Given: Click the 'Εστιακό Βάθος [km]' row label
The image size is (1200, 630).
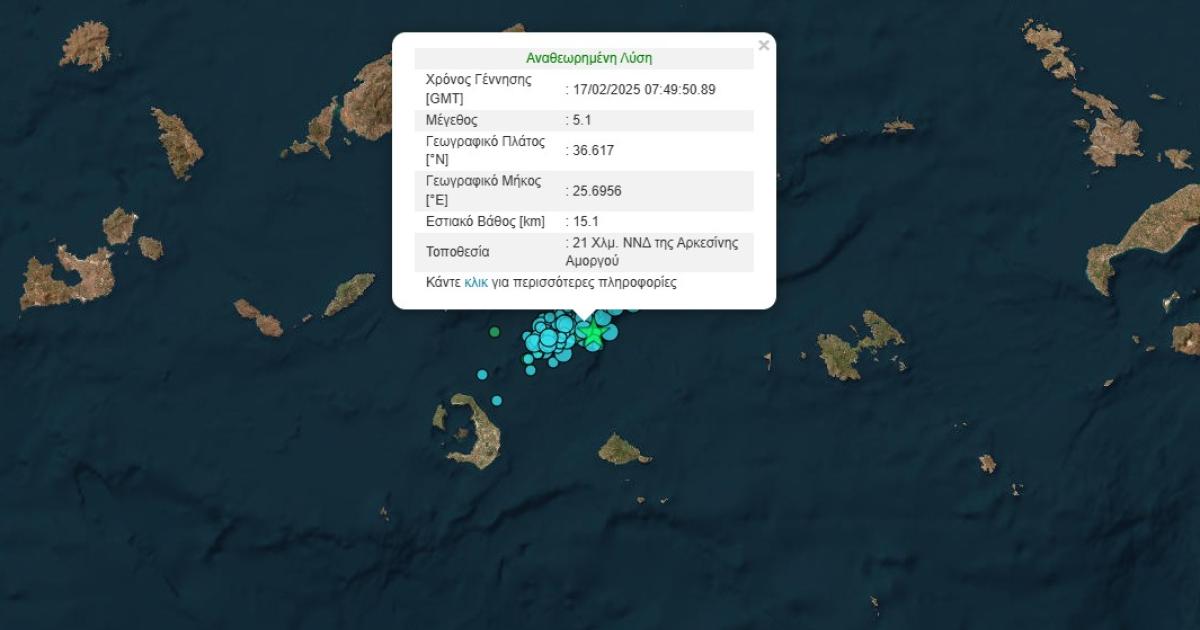Looking at the screenshot, I should pyautogui.click(x=485, y=221).
